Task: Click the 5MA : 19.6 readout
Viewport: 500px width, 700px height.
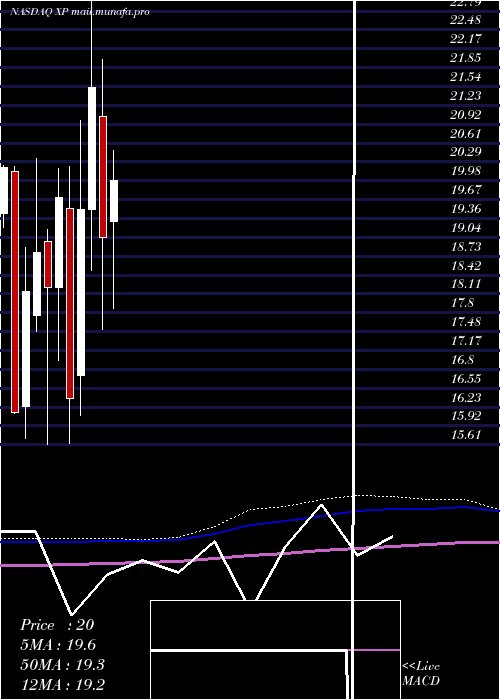Action: tap(58, 645)
